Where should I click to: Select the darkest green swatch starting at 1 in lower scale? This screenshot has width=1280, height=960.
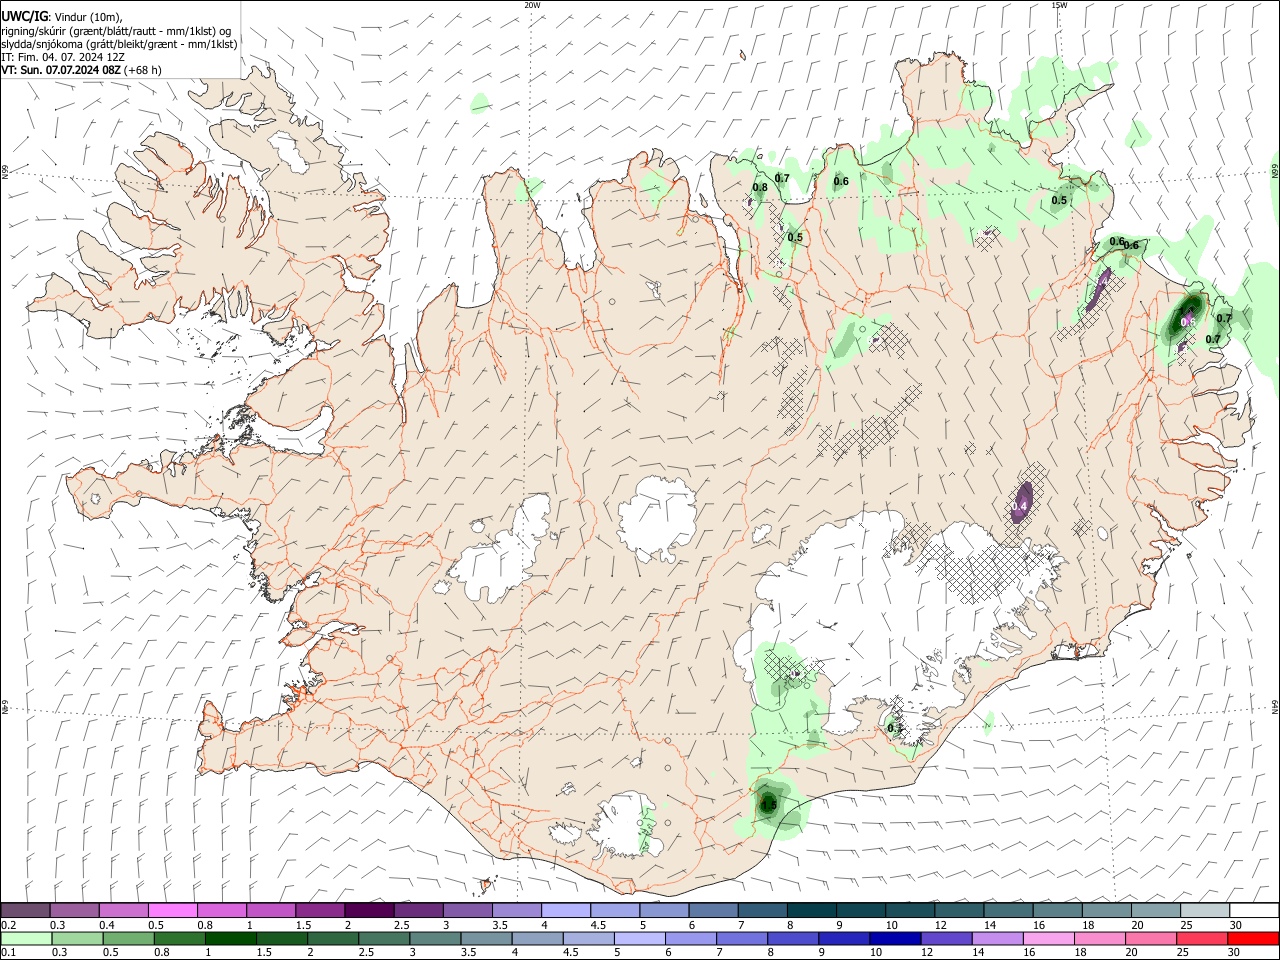click(x=231, y=938)
